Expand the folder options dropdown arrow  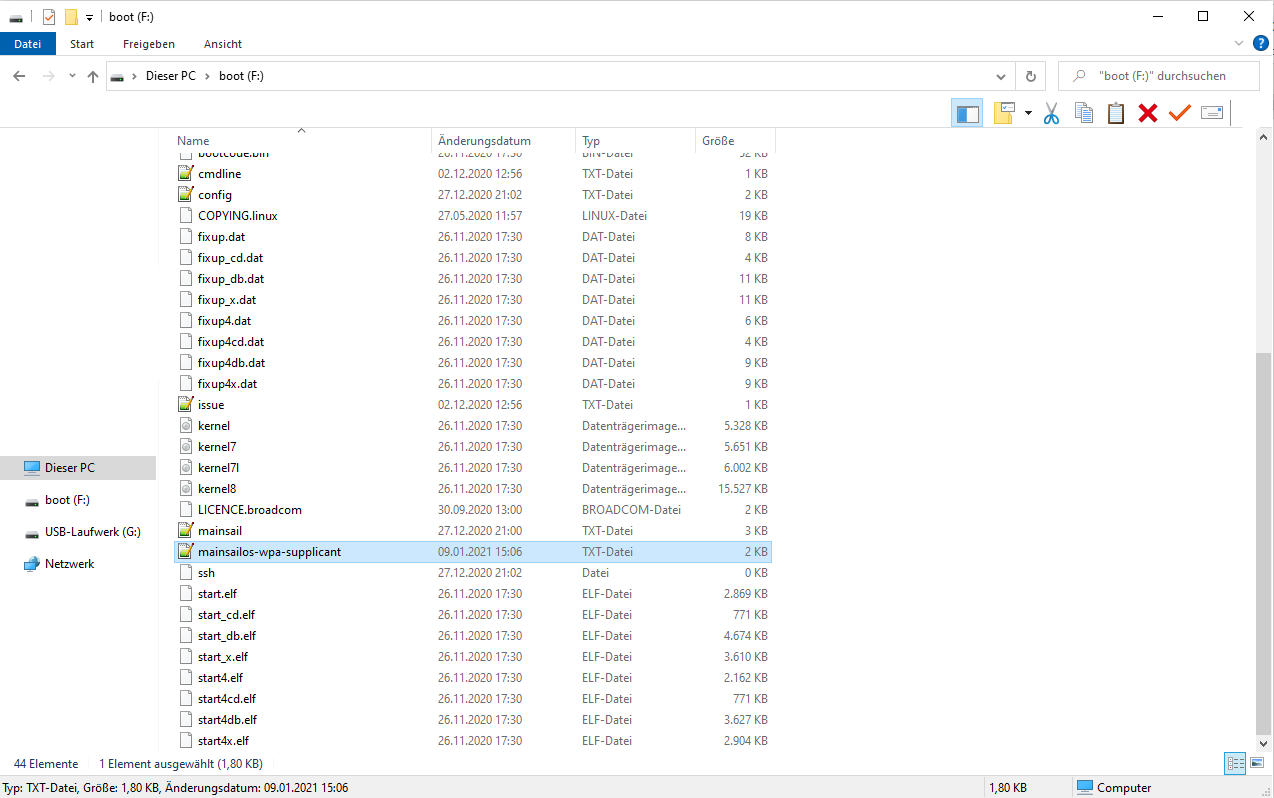[1028, 113]
